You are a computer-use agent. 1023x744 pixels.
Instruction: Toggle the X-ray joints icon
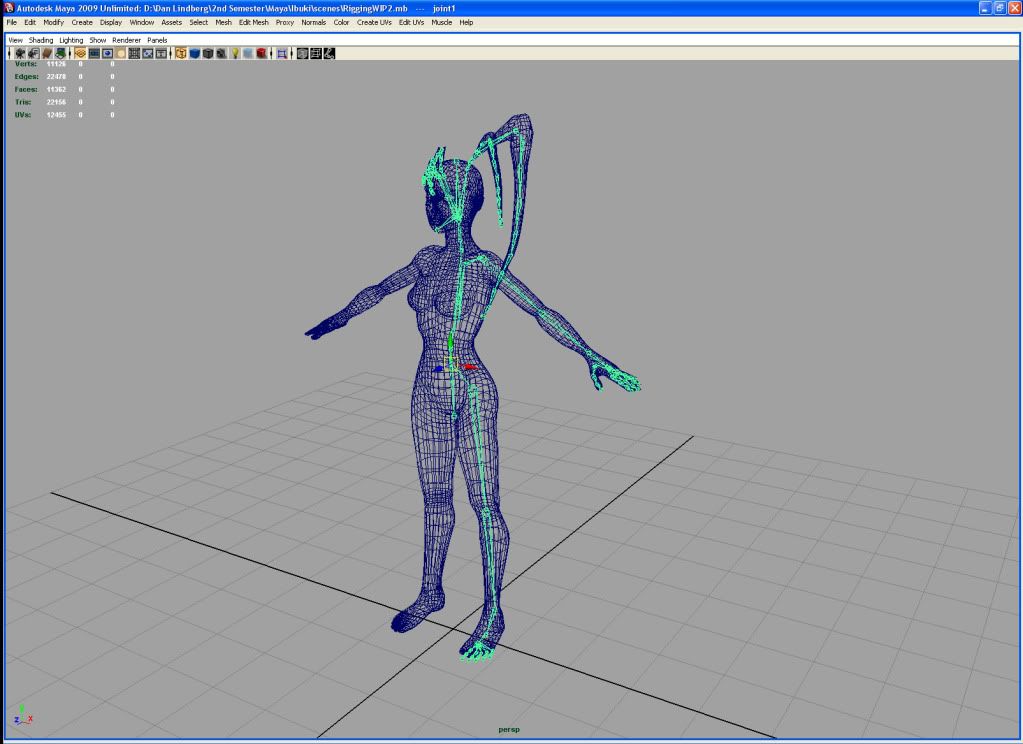click(x=329, y=54)
